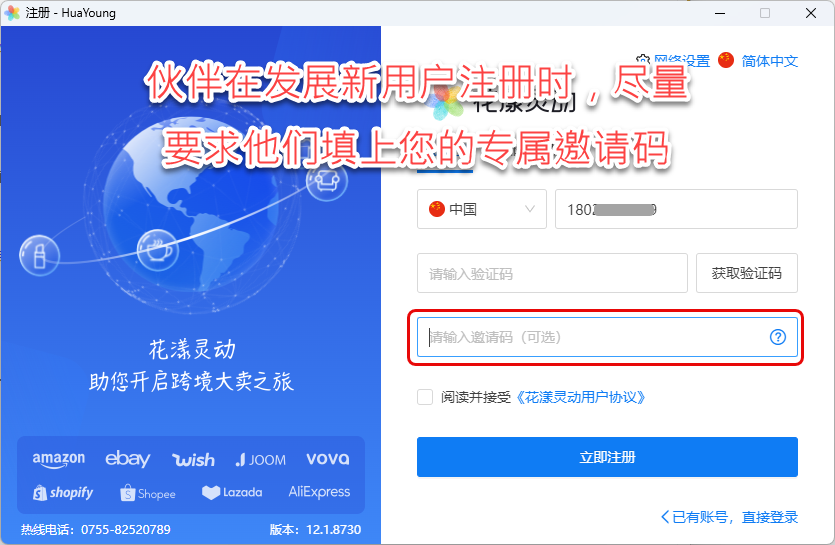Click the Shopify logo

63,493
